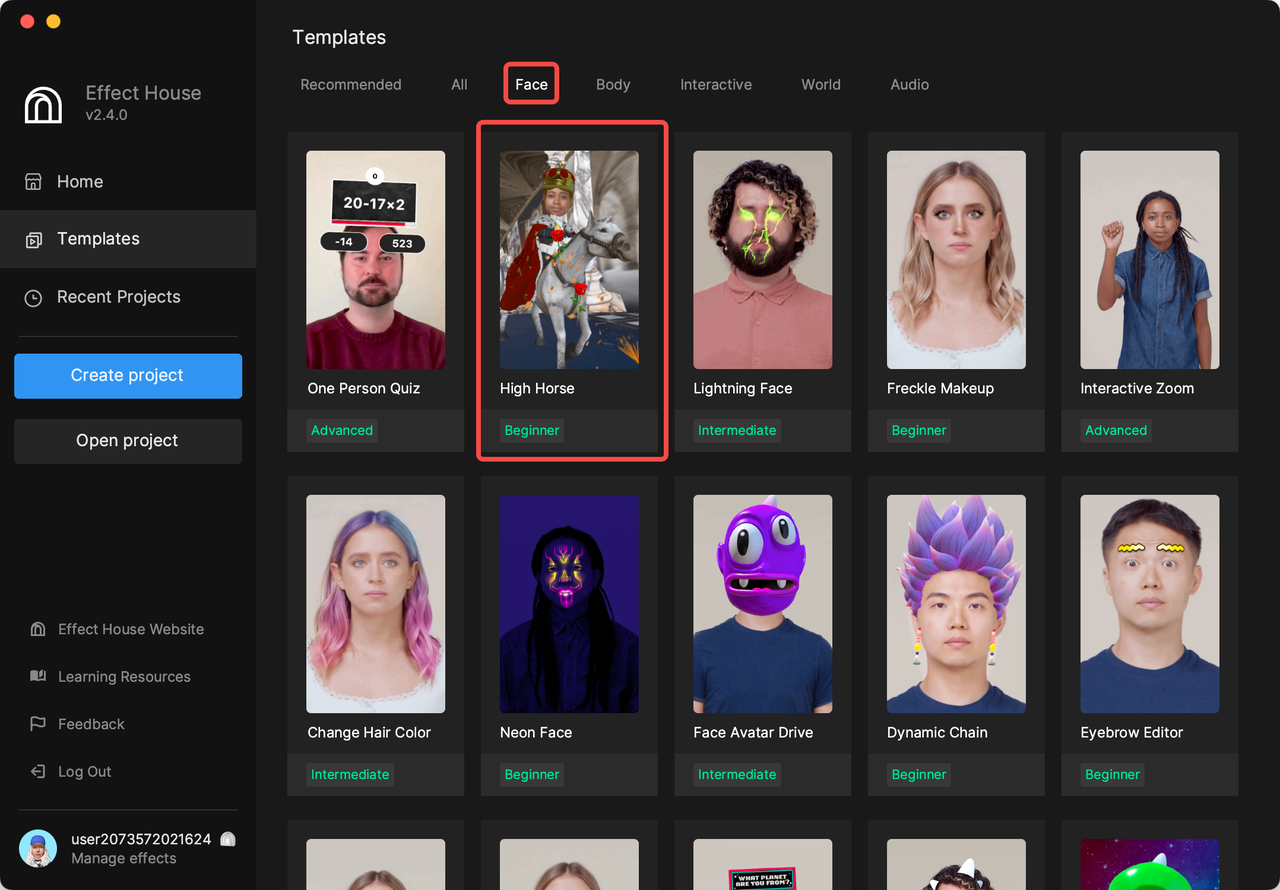Open the Recommended templates tab
This screenshot has height=890, width=1280.
point(351,85)
